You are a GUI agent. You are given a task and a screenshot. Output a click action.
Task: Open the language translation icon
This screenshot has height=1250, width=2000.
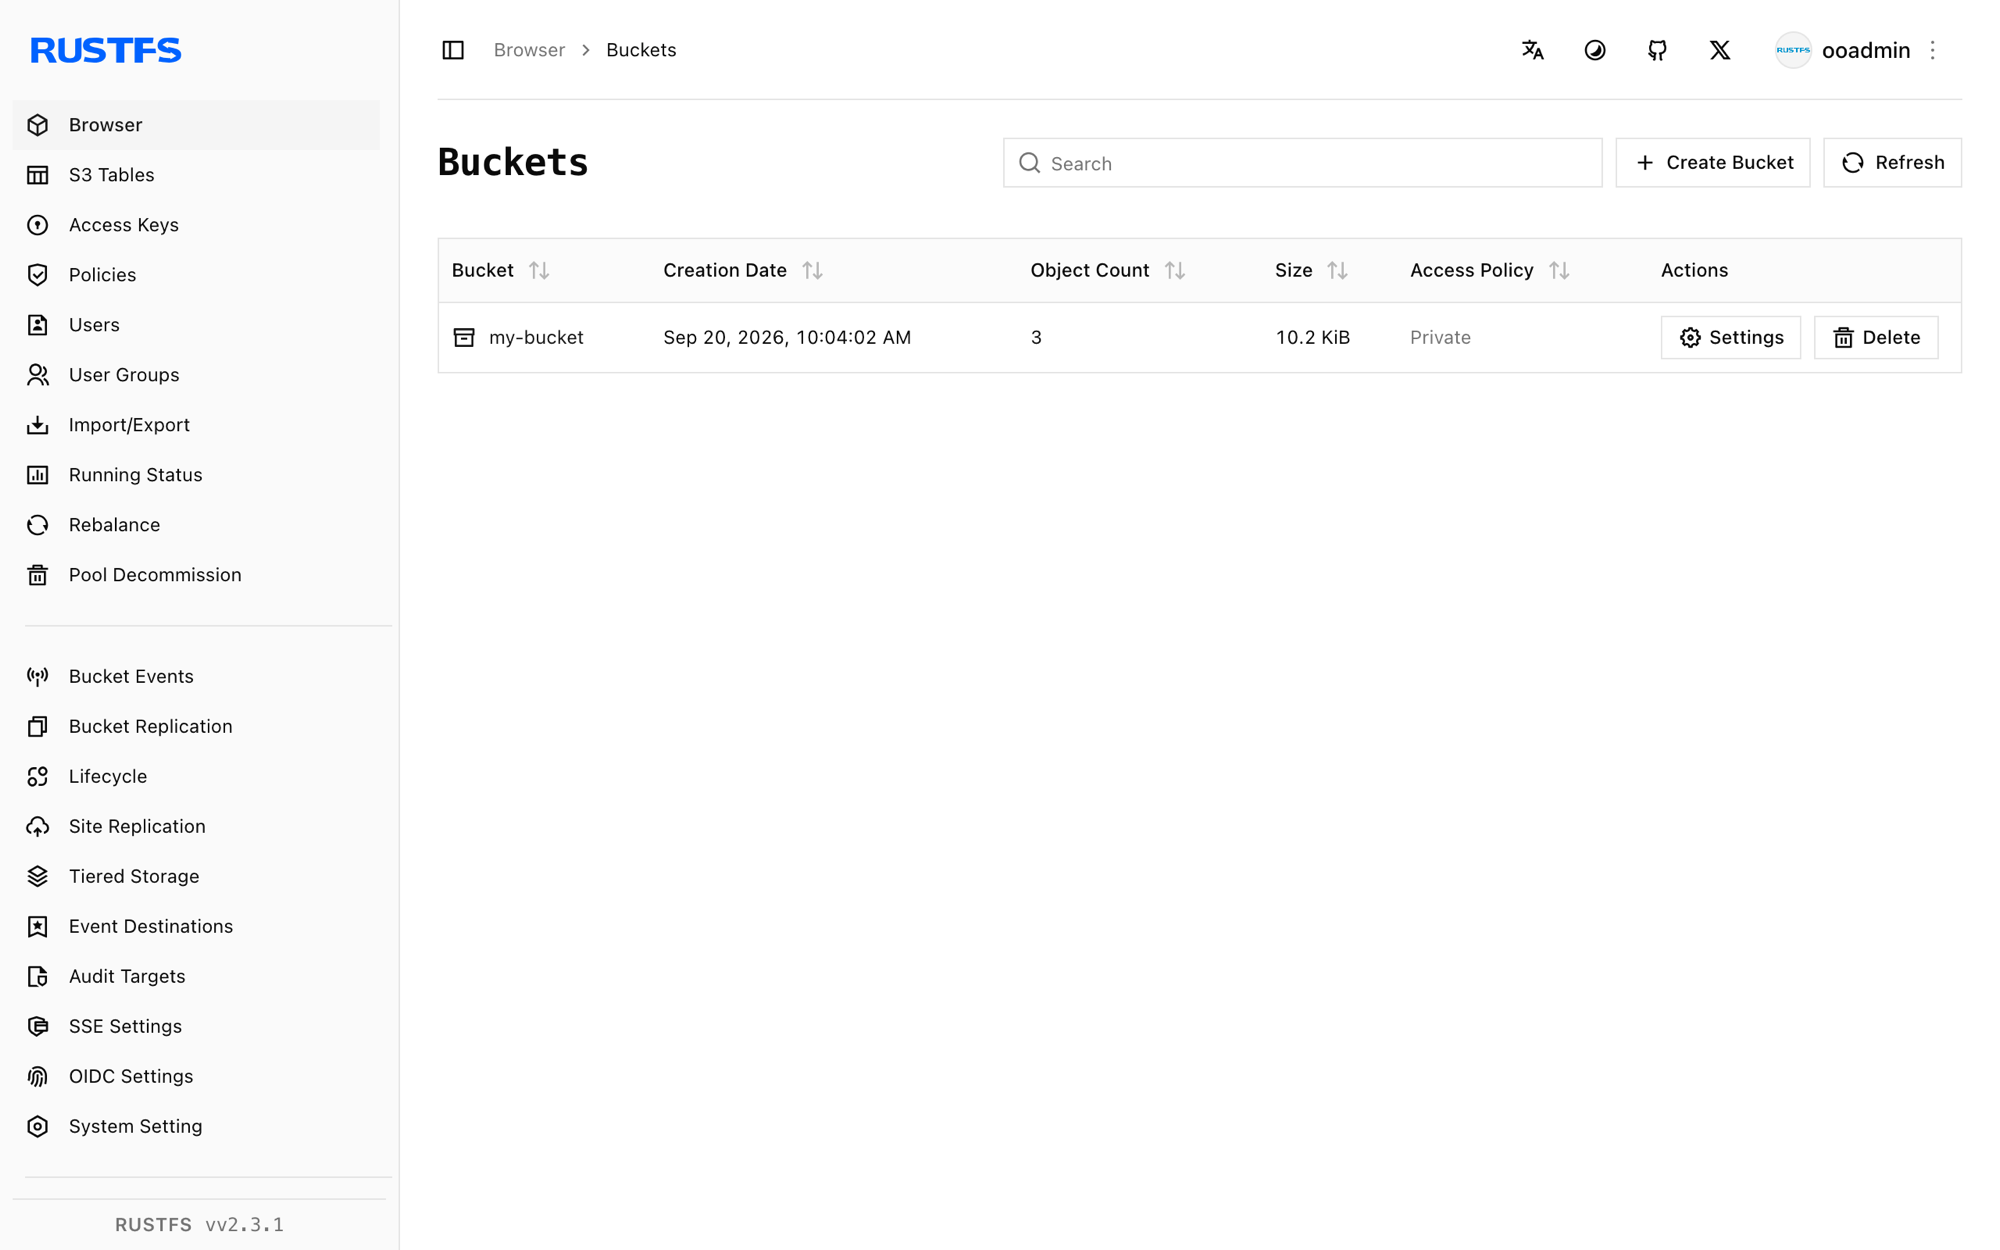pyautogui.click(x=1532, y=50)
